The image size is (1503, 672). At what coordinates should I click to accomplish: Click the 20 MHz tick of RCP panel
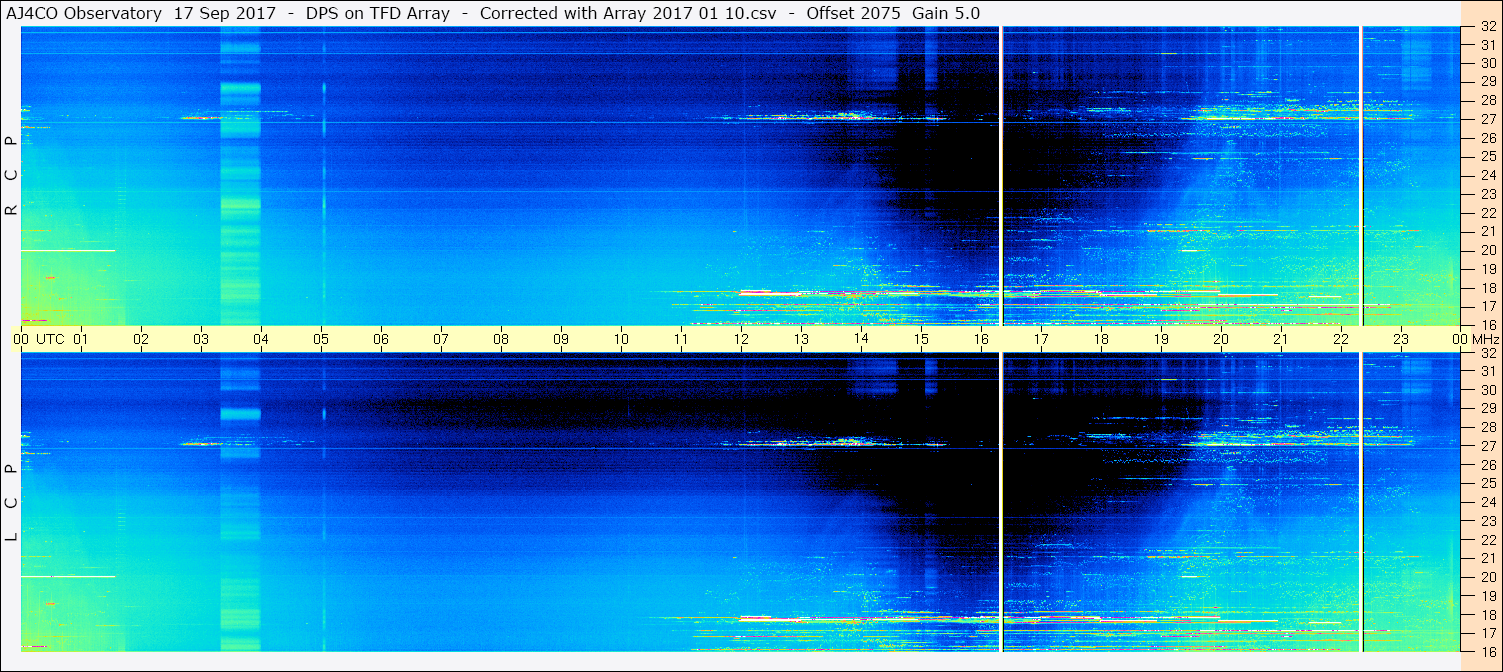click(x=1487, y=250)
